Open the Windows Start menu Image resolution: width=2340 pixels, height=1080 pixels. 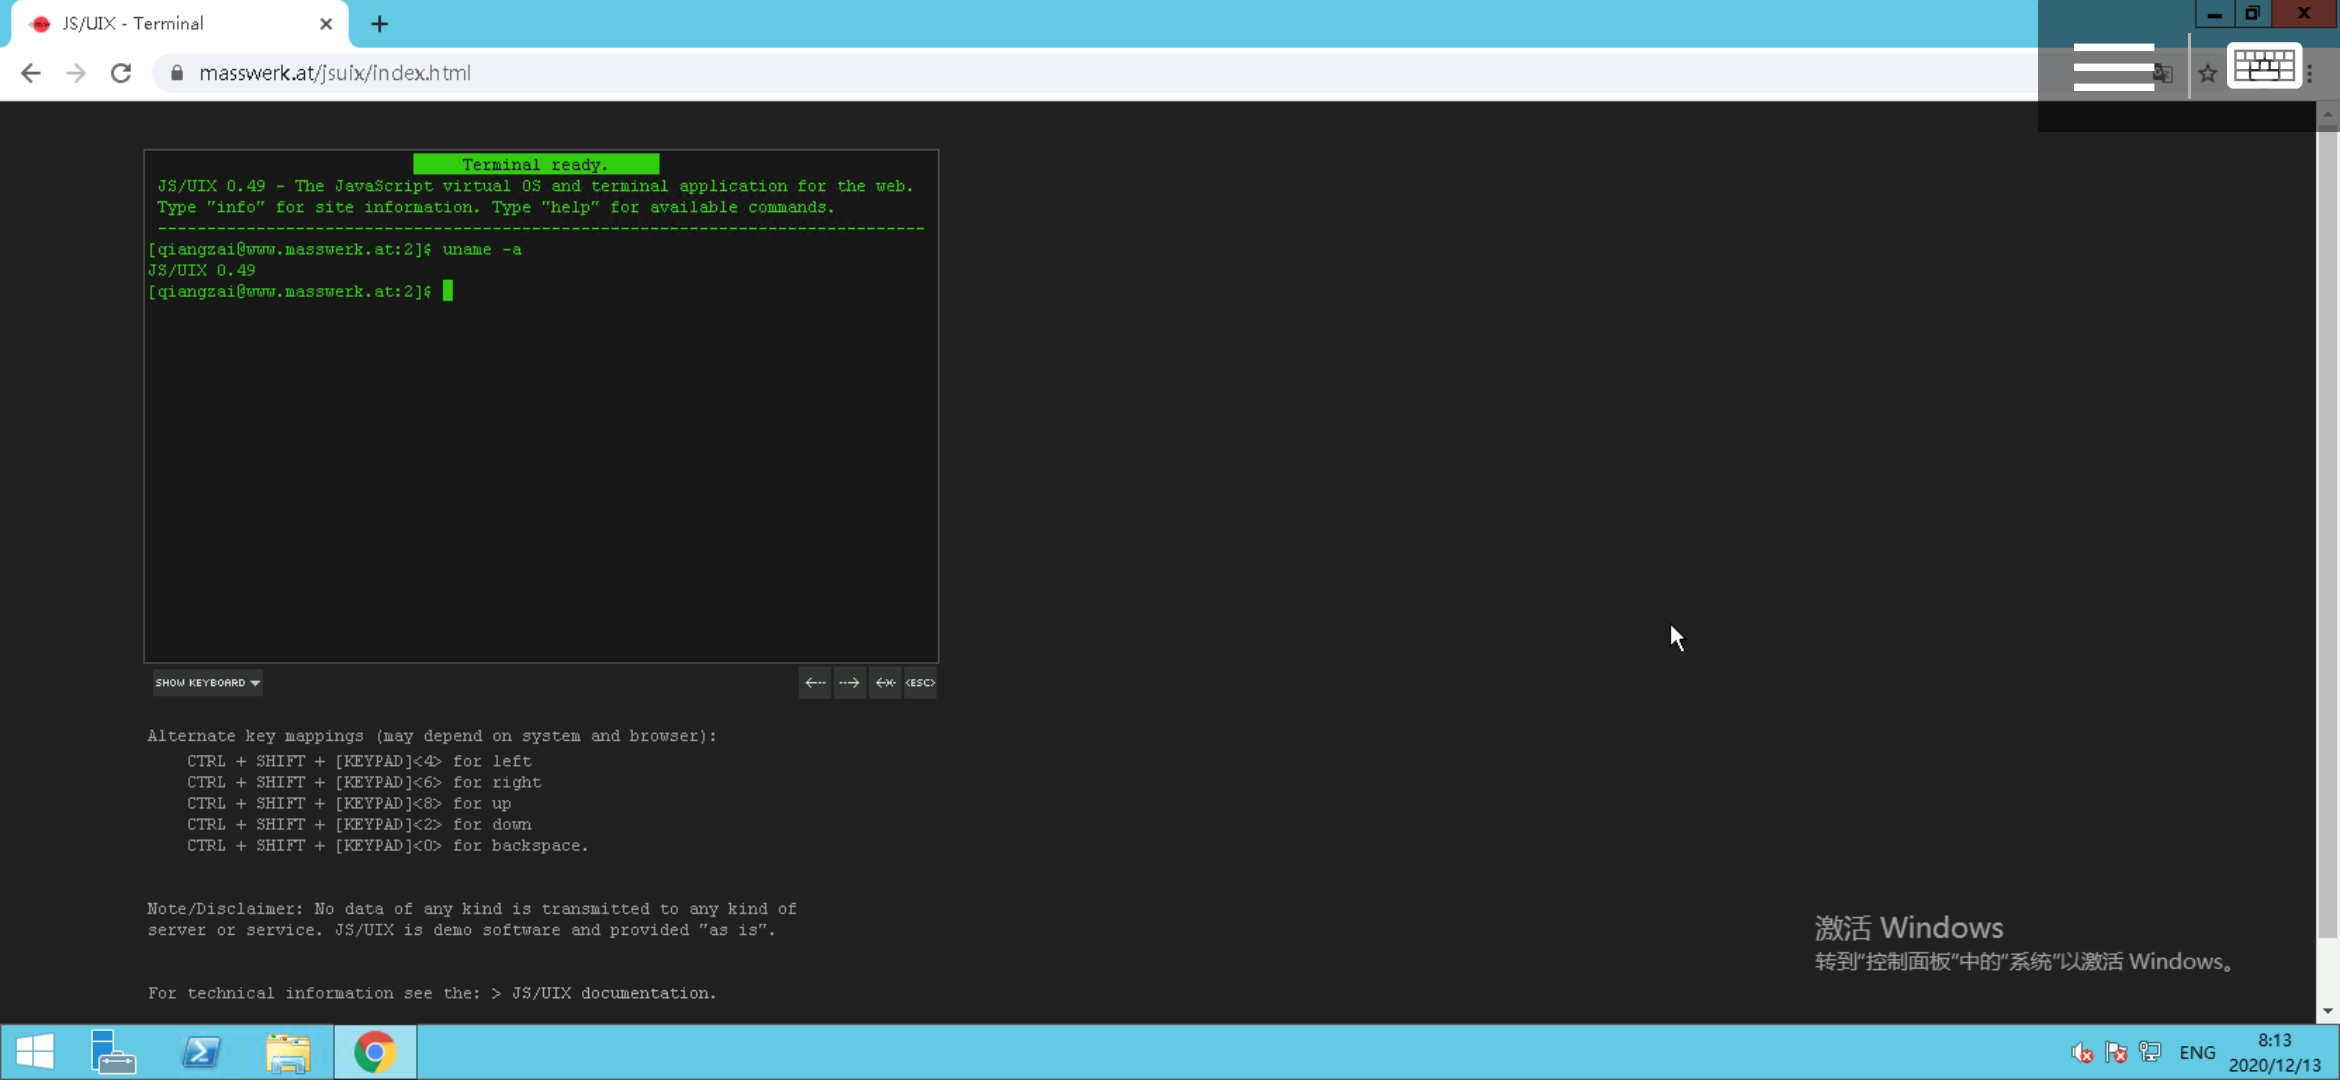[35, 1052]
